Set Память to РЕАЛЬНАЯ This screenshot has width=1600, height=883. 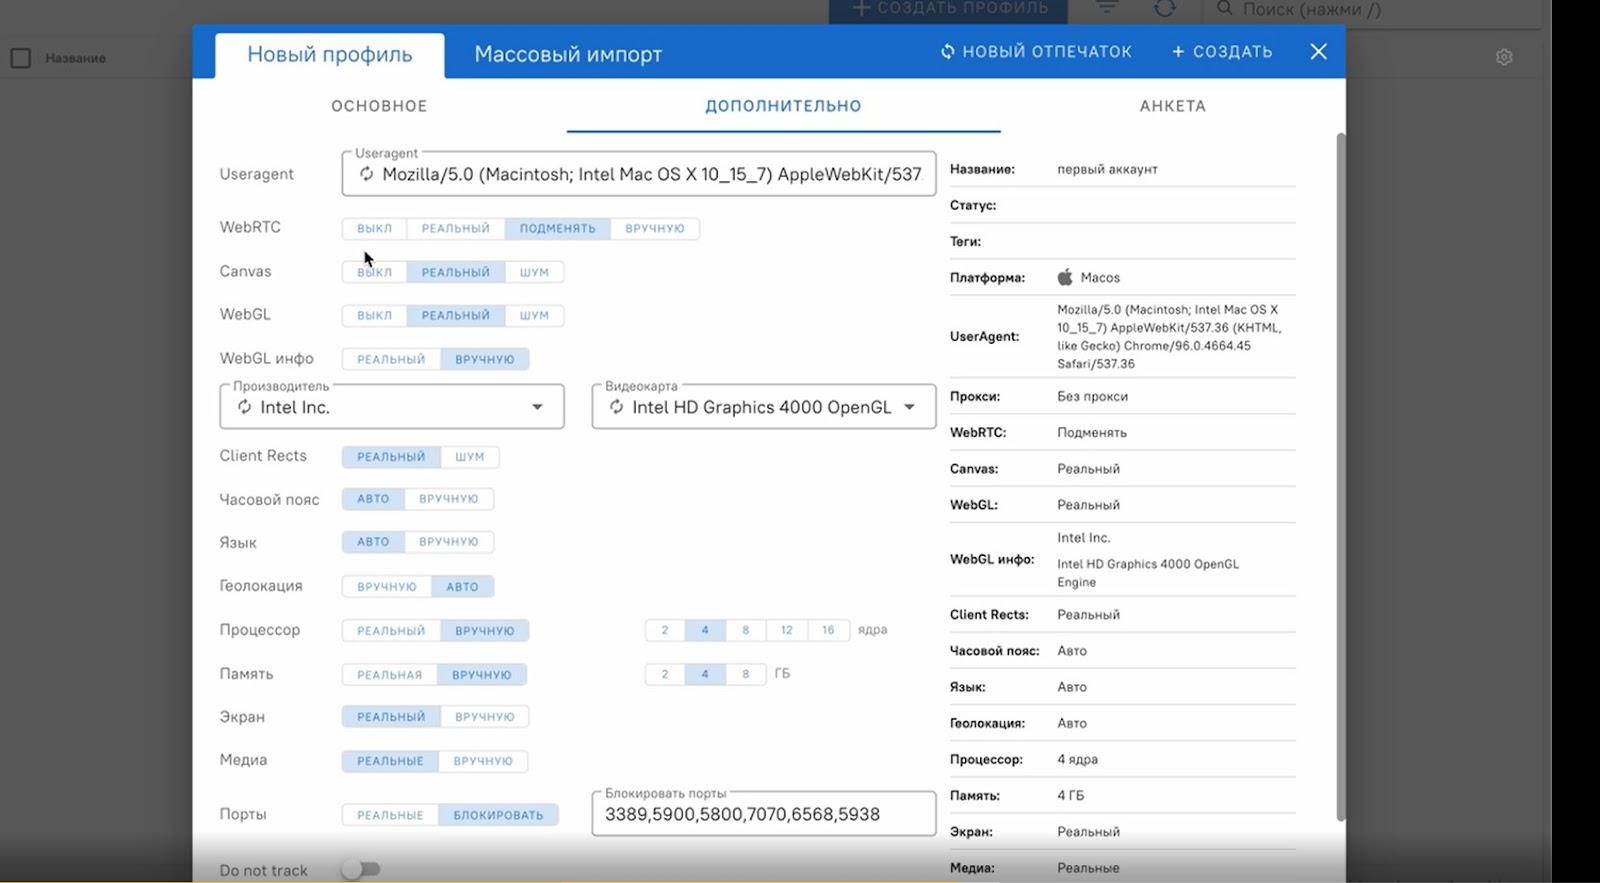point(390,675)
